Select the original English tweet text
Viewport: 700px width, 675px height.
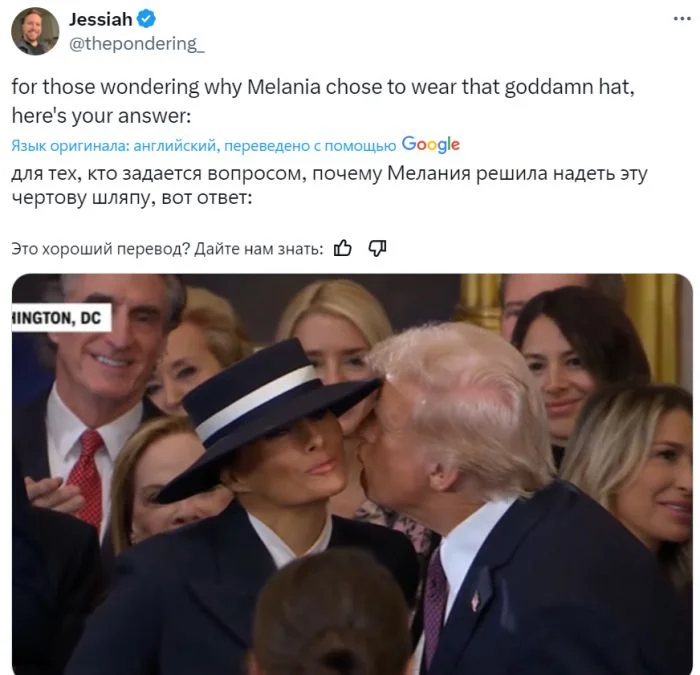323,101
